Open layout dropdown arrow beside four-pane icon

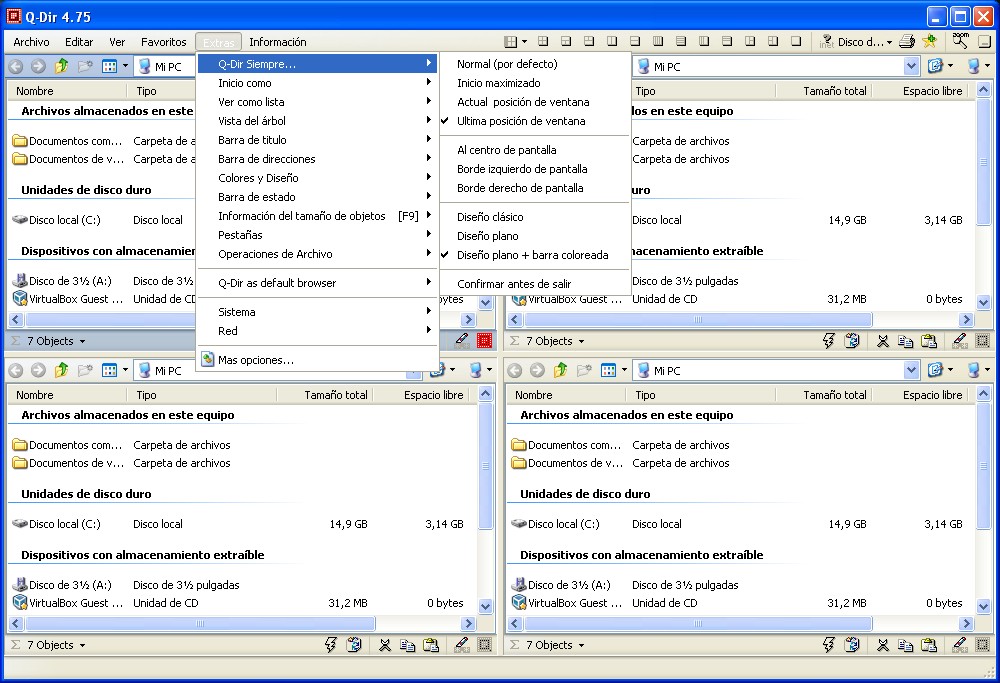point(524,41)
